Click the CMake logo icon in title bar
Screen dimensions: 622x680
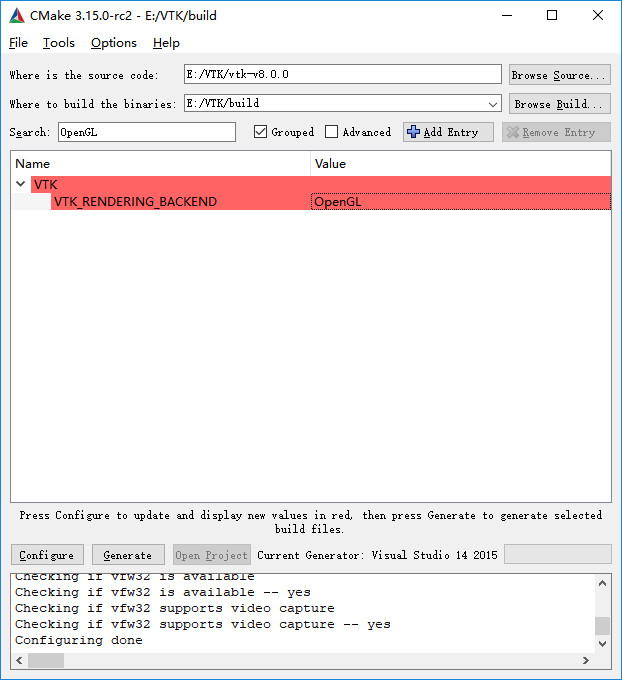17,16
